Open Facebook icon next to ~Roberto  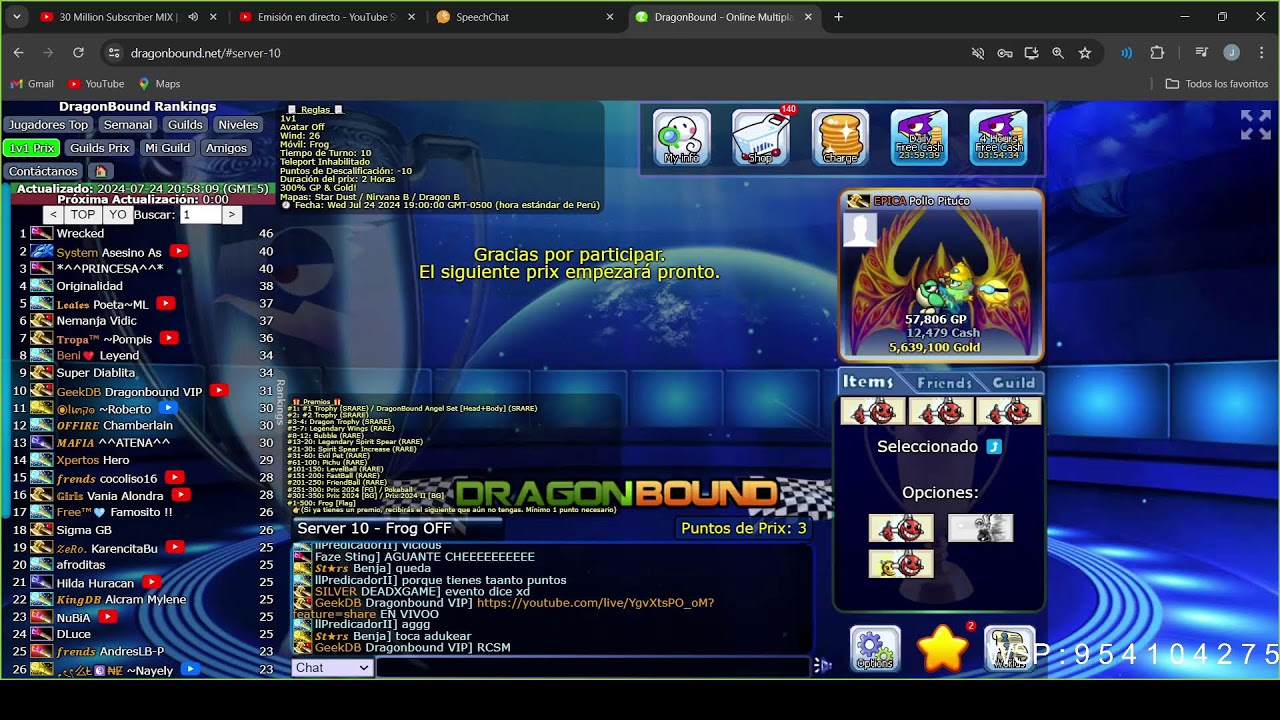tap(168, 408)
